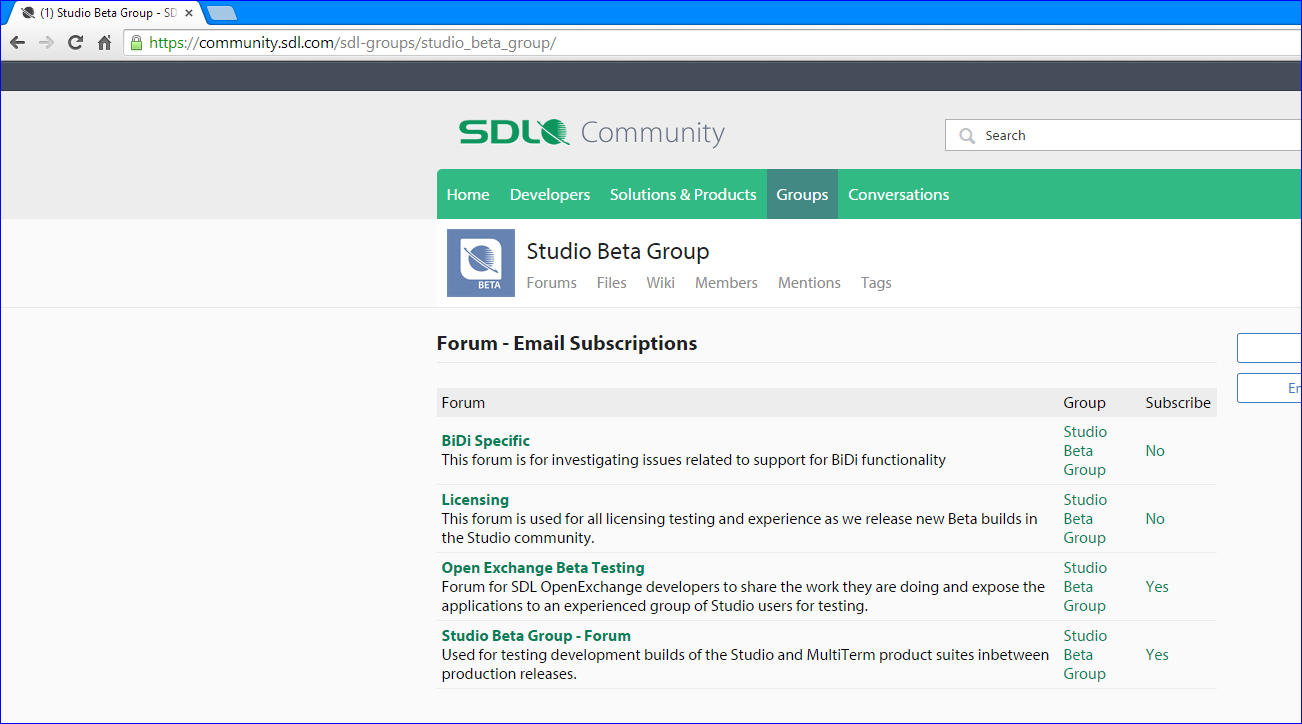Viewport: 1302px width, 724px height.
Task: Click the browser home icon
Action: [x=104, y=43]
